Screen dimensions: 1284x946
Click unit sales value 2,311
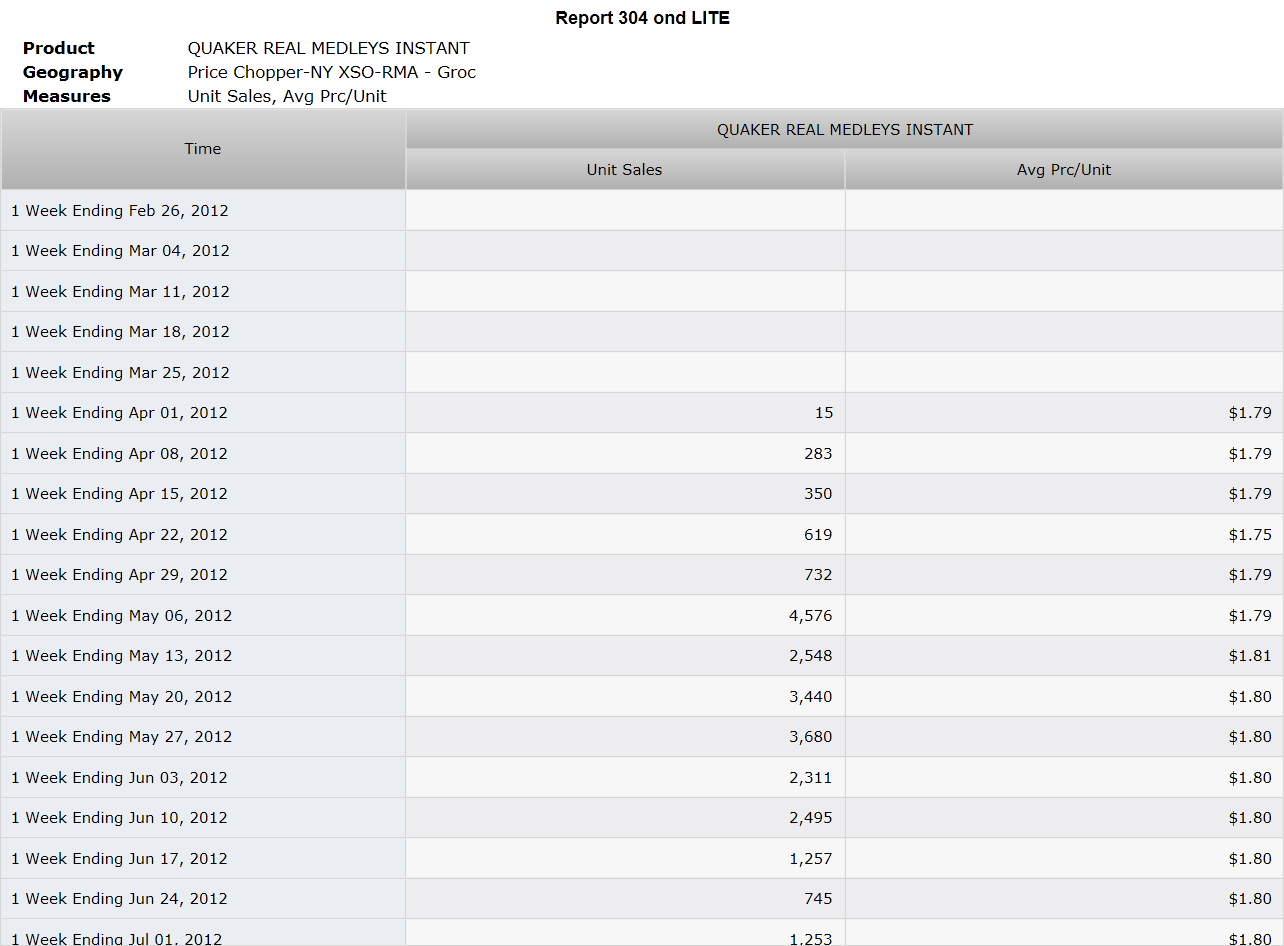point(811,778)
